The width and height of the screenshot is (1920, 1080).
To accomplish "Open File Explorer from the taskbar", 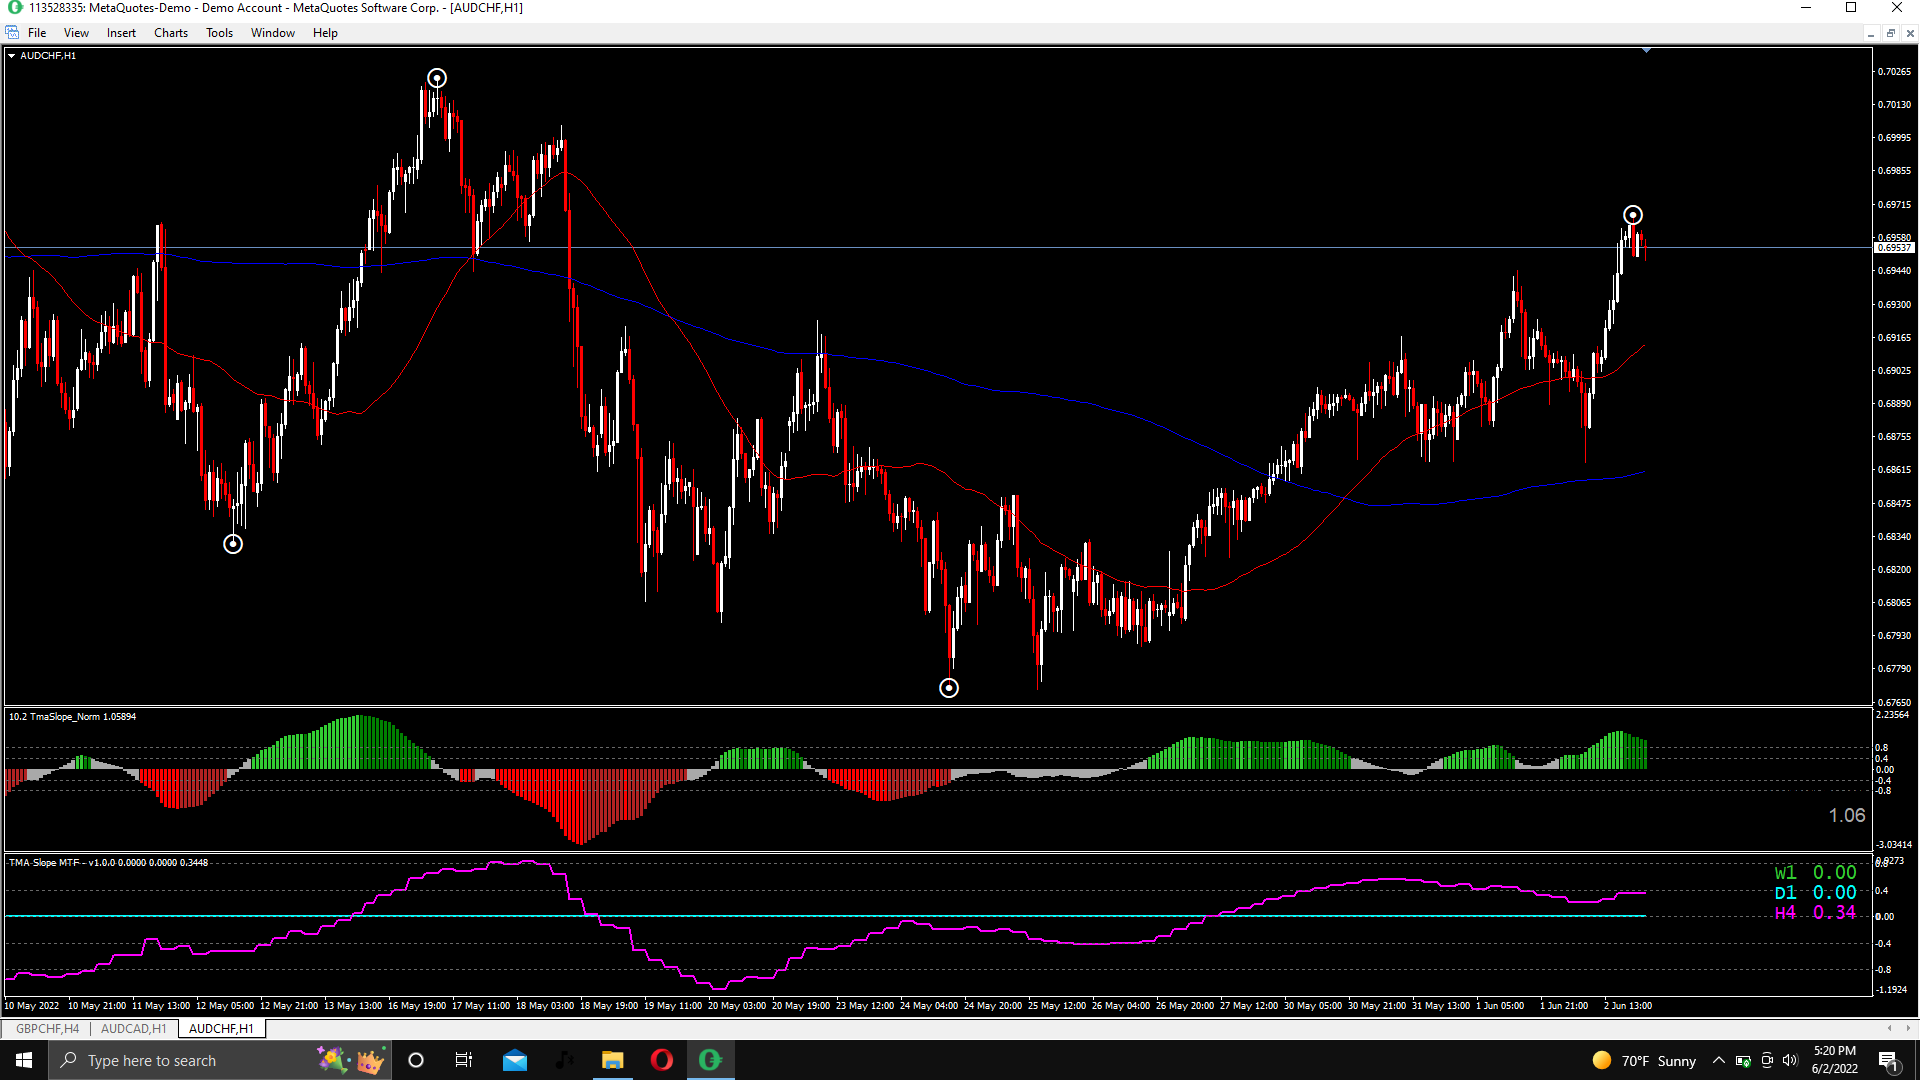I will point(612,1060).
